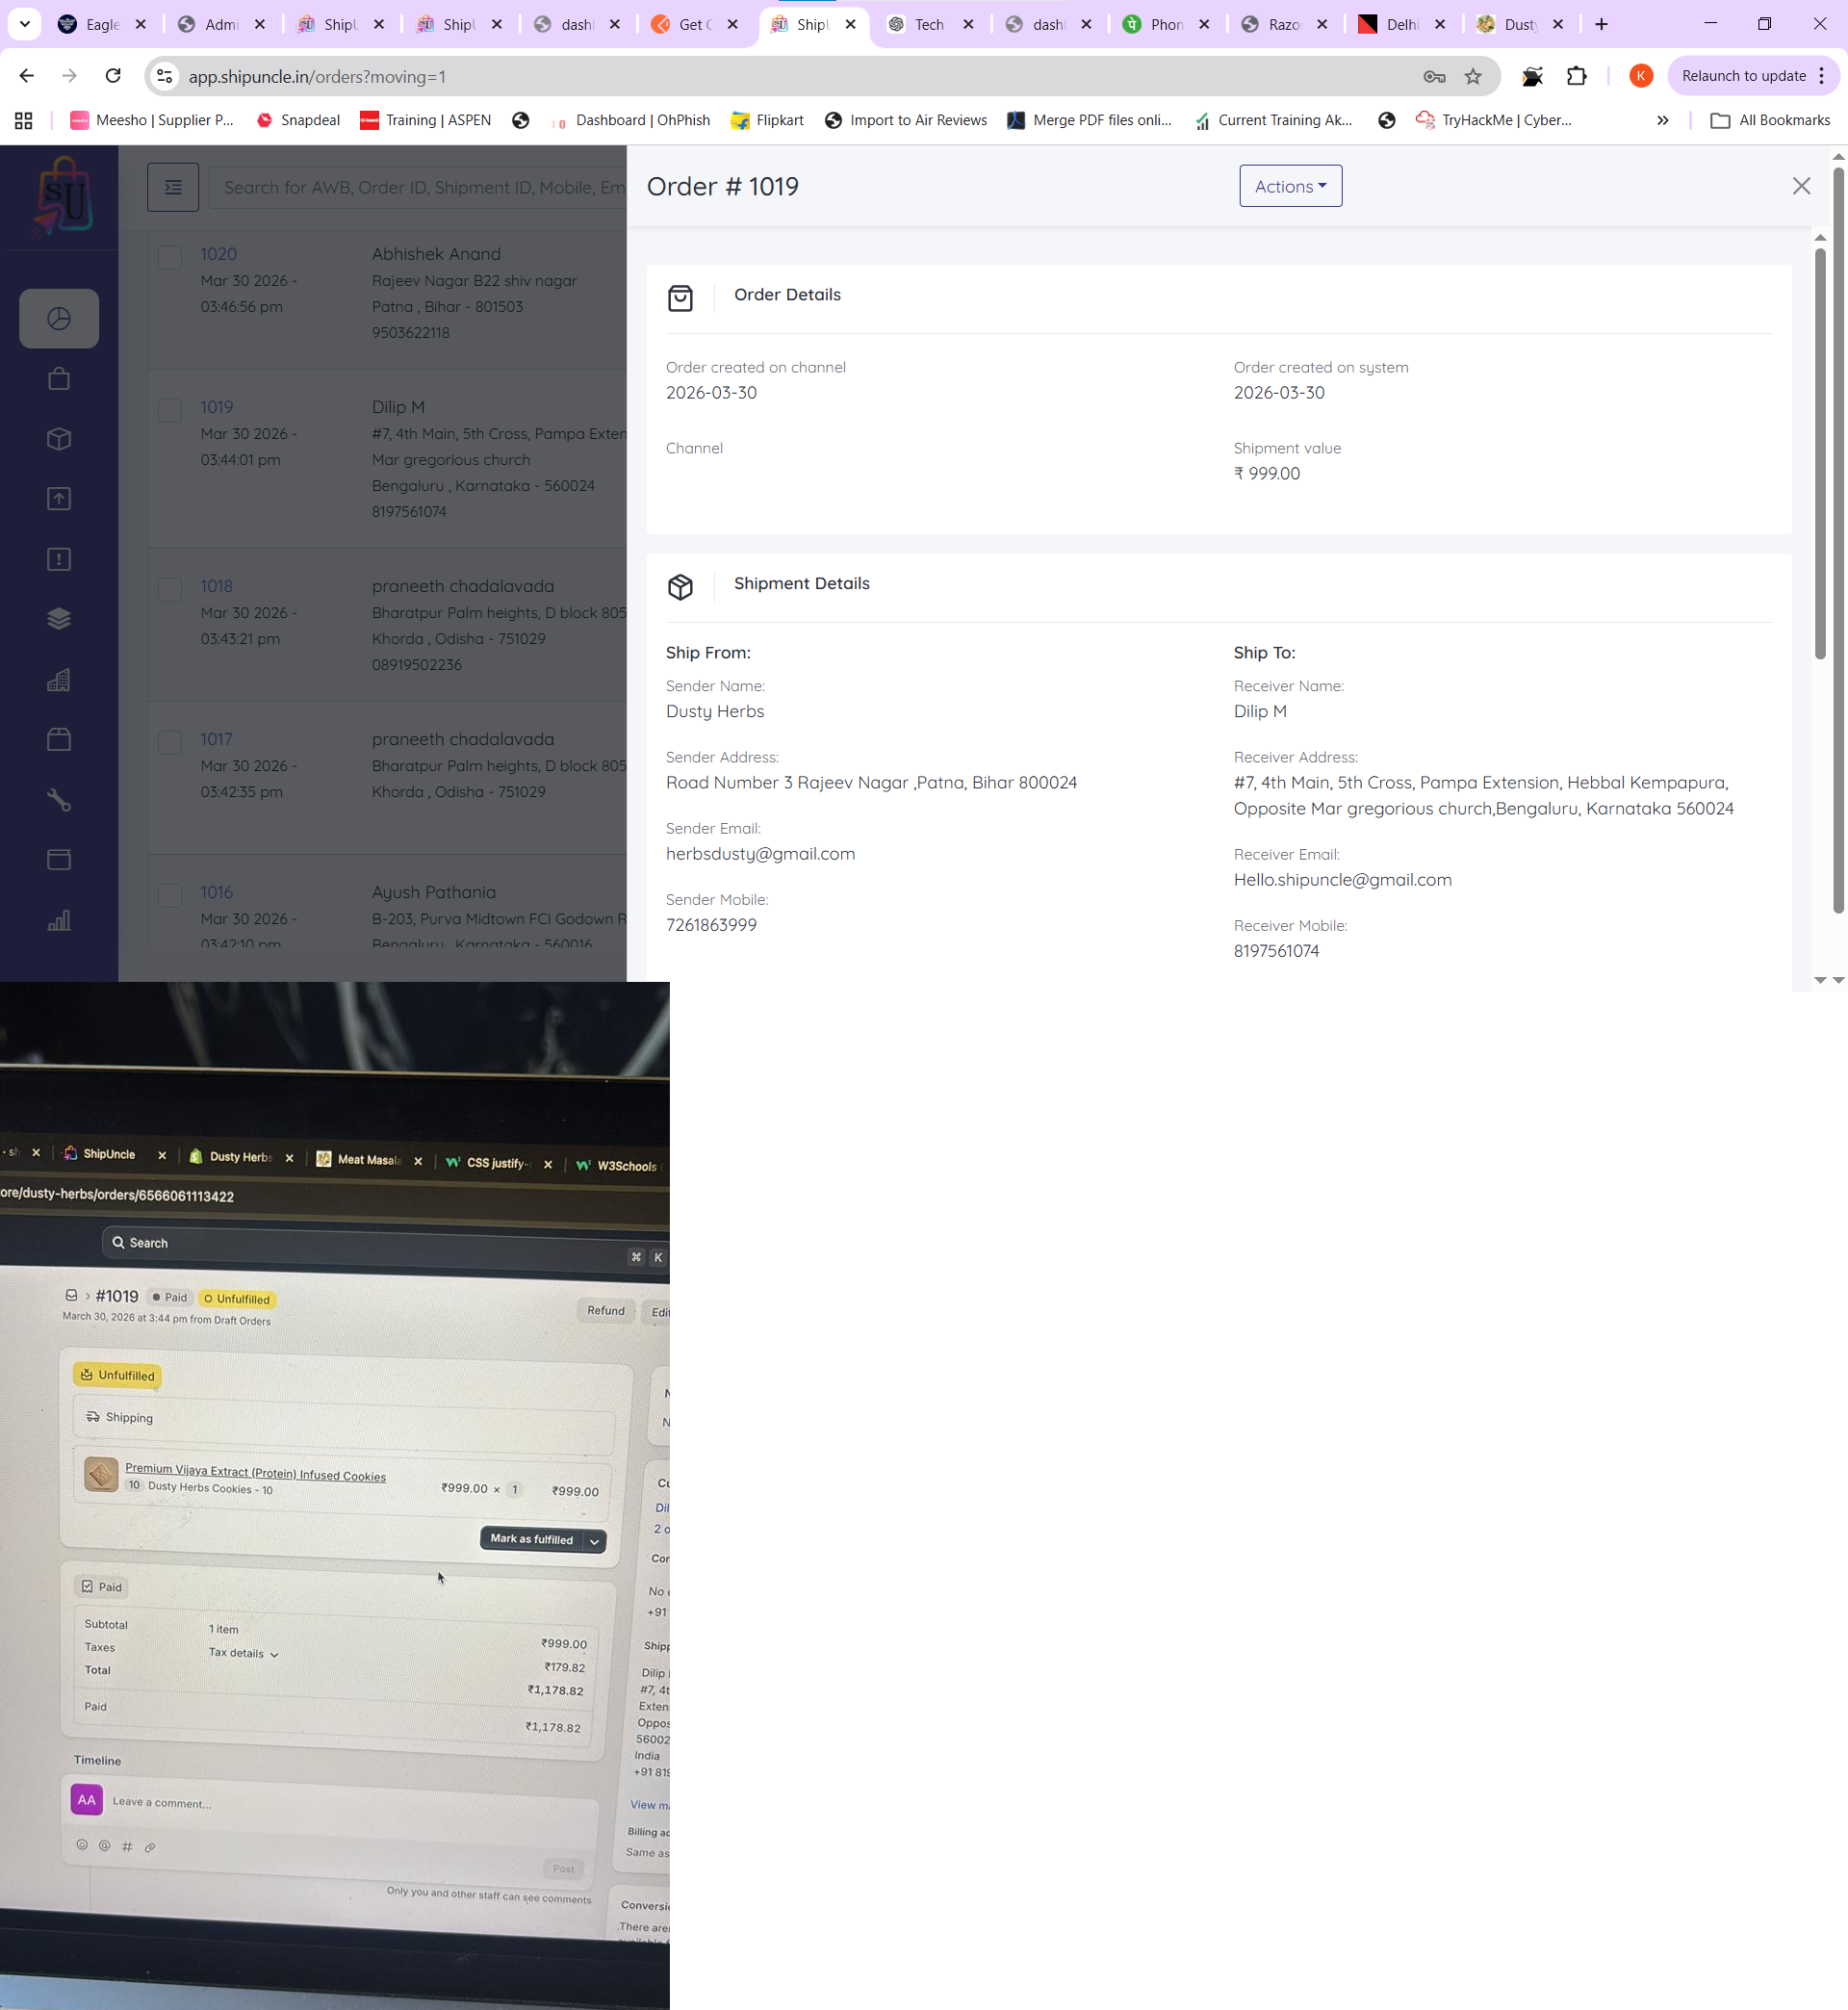Expand the Actions dropdown

1290,186
